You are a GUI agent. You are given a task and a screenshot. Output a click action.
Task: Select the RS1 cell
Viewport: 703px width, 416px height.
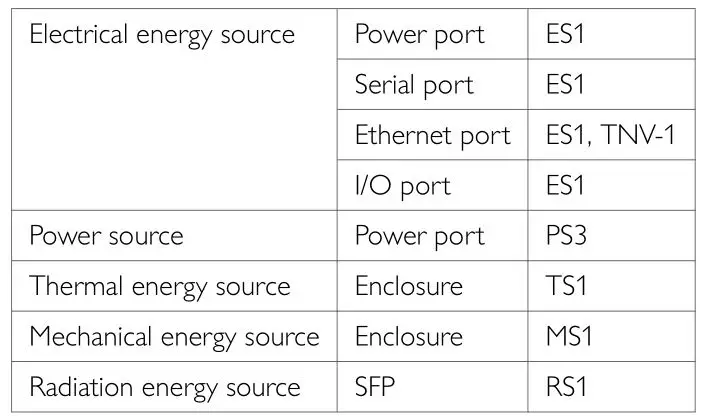(x=565, y=387)
